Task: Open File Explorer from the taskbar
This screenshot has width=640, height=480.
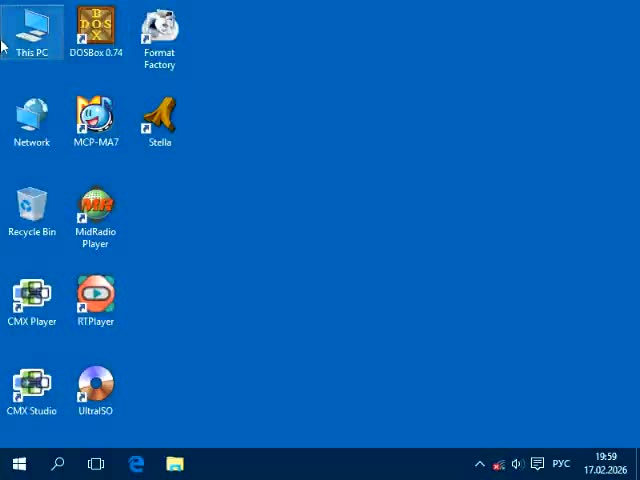Action: 175,464
